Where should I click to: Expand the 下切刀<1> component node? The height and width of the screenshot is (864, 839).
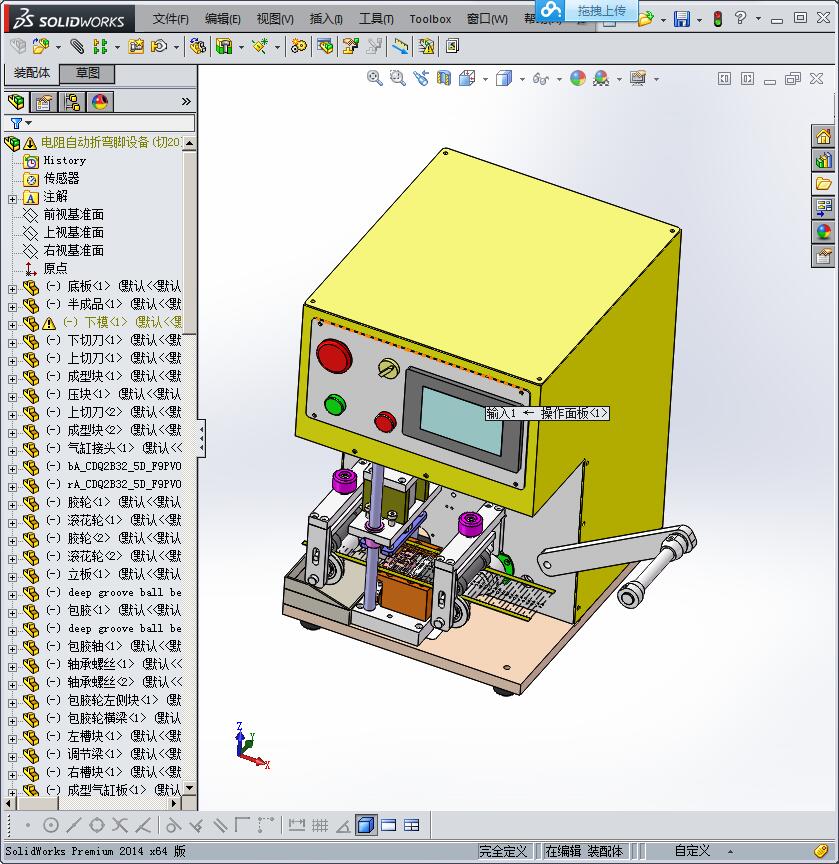[x=12, y=342]
